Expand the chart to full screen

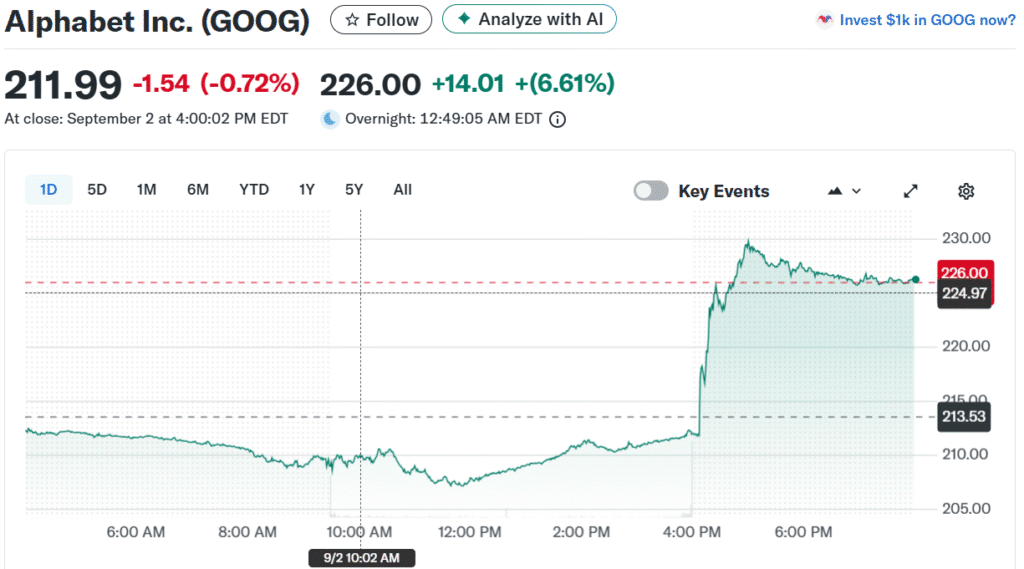pos(910,191)
